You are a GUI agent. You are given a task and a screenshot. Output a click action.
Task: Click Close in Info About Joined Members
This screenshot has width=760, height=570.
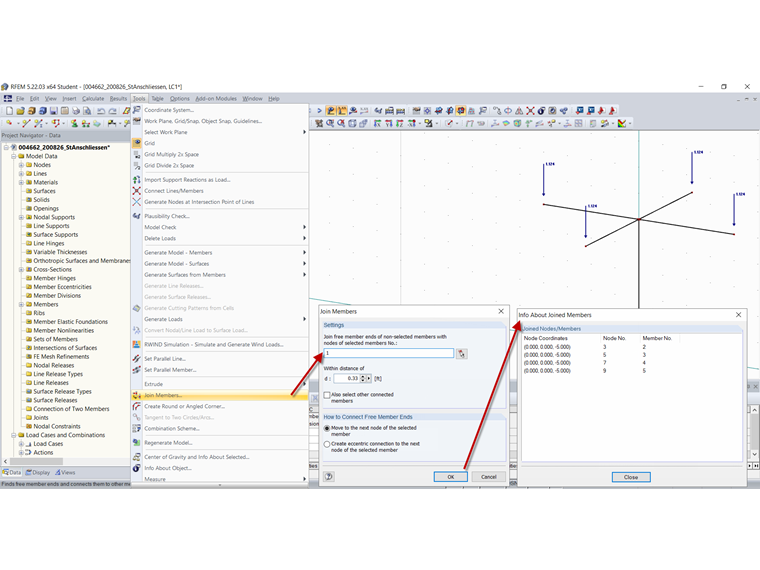click(x=631, y=477)
